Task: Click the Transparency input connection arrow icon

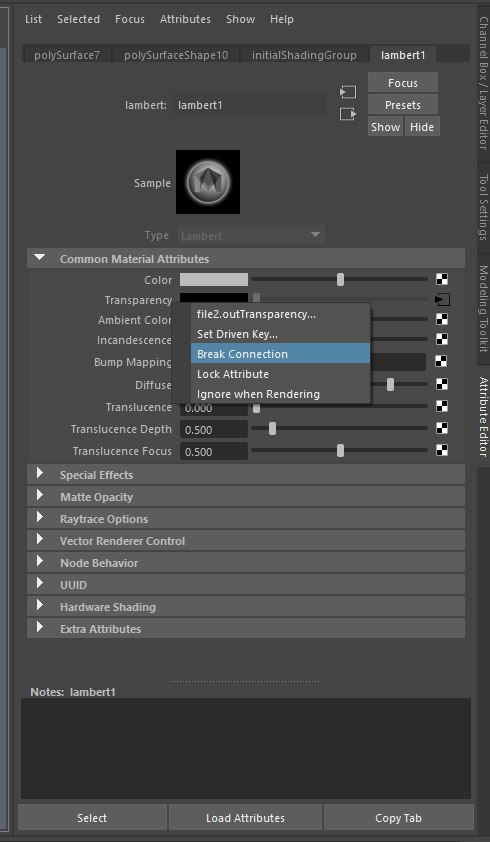Action: point(442,300)
